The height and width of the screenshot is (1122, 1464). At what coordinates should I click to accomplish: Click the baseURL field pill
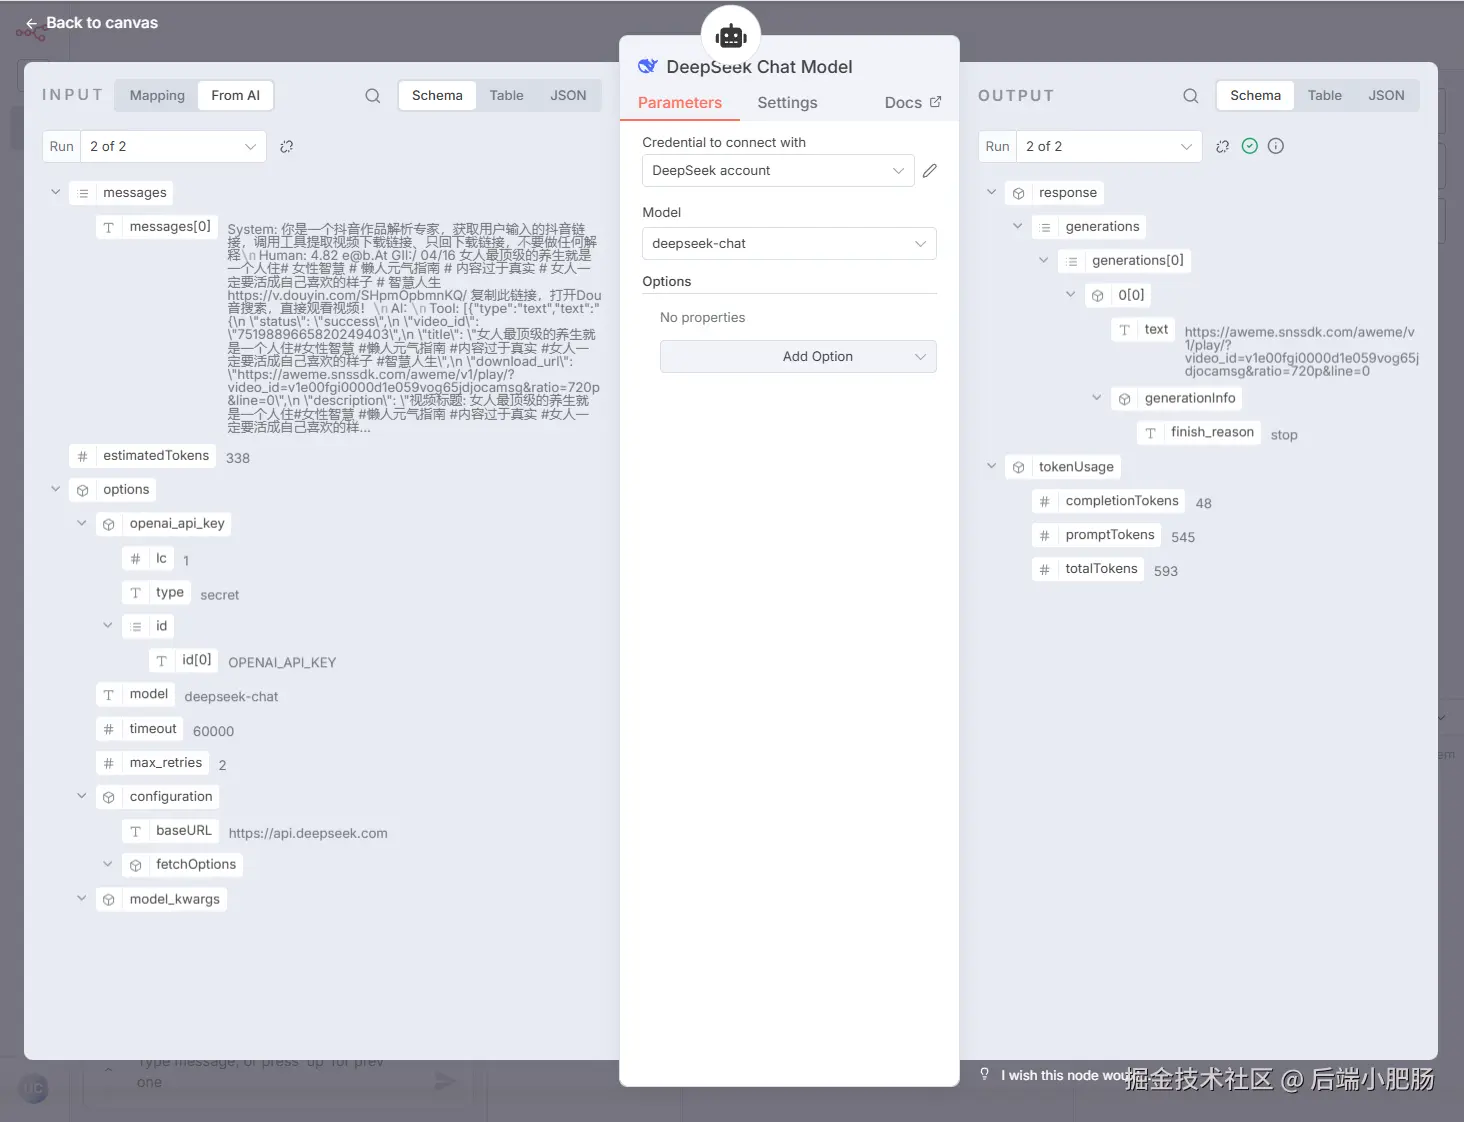click(170, 831)
